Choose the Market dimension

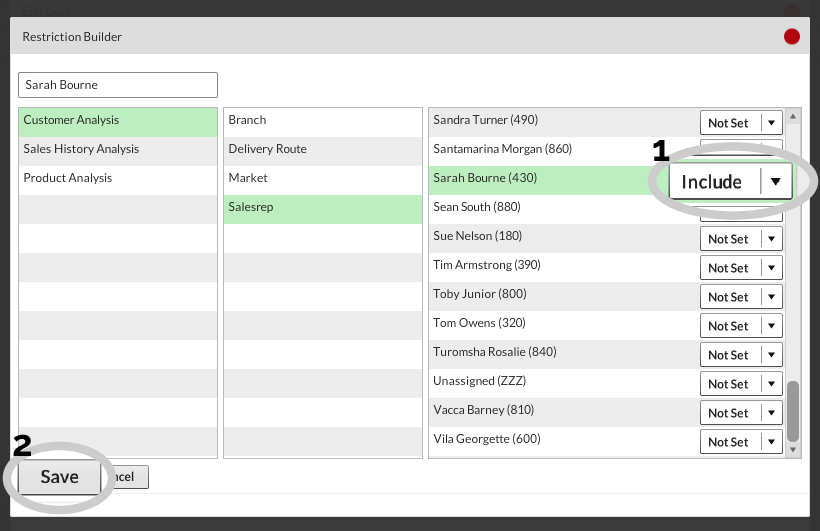click(323, 178)
